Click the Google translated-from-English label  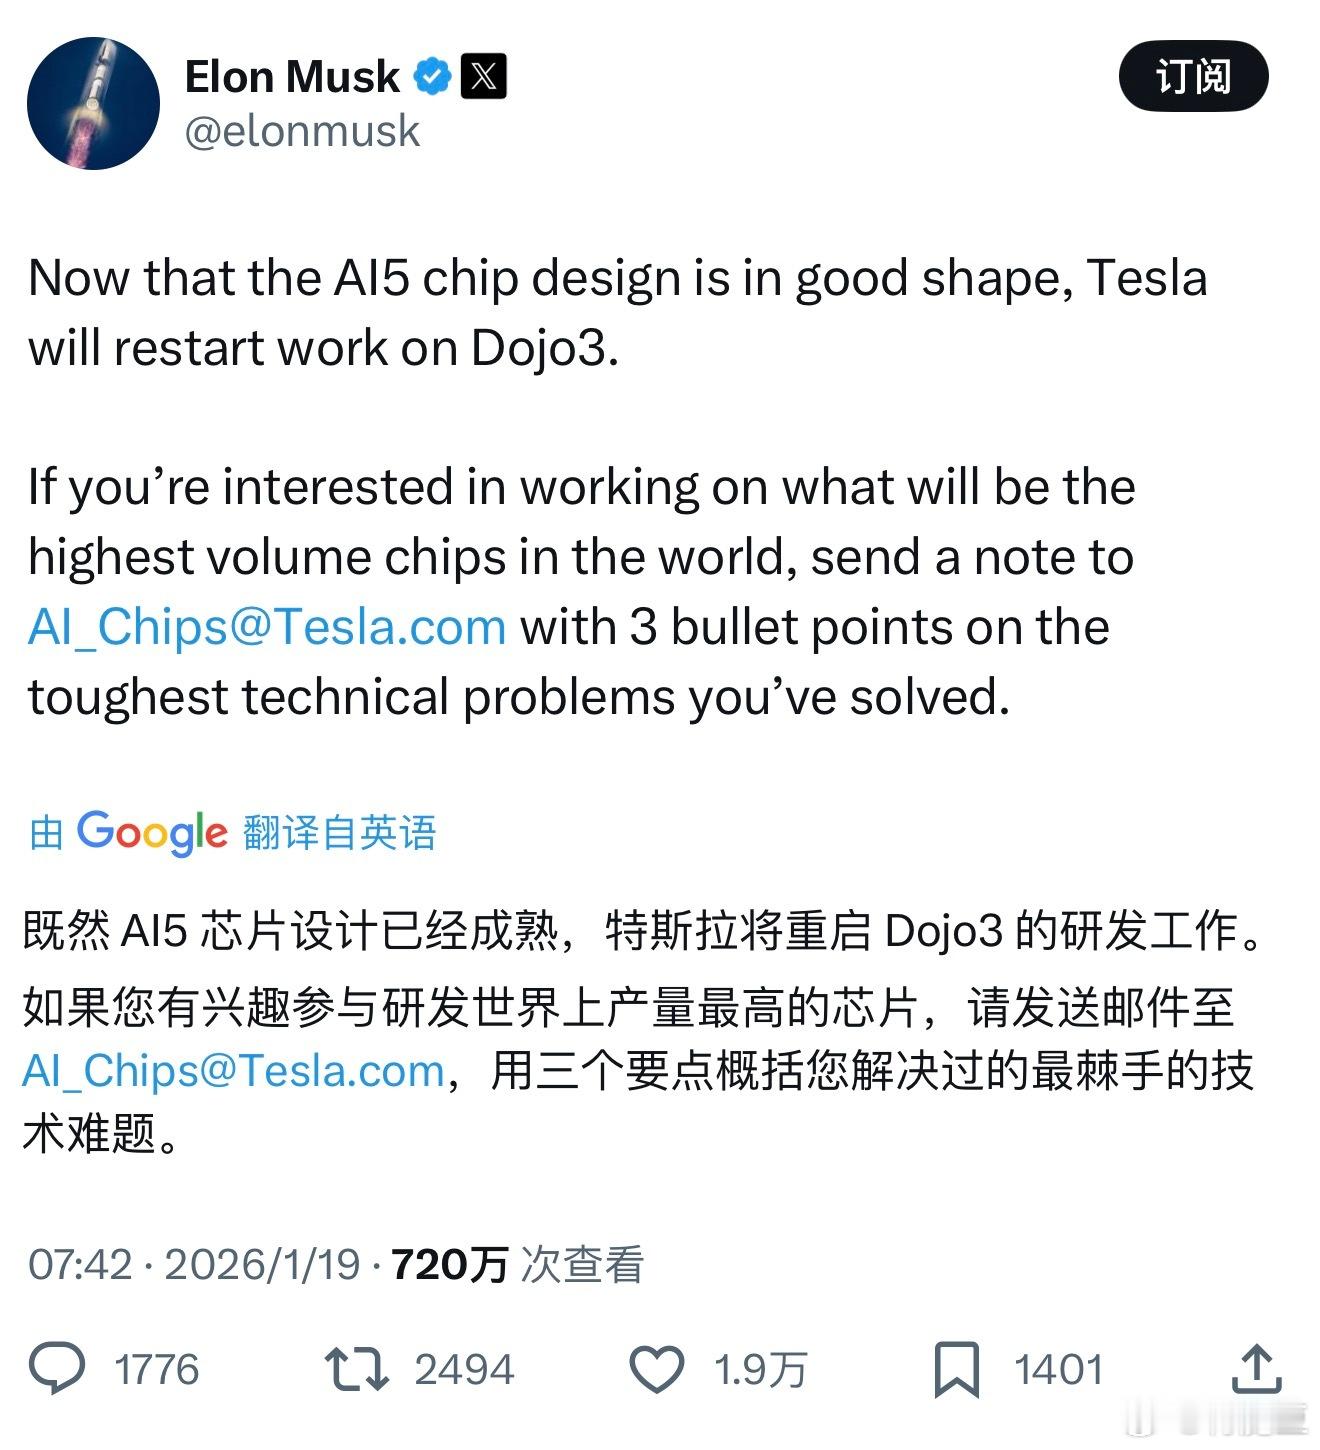tap(233, 832)
